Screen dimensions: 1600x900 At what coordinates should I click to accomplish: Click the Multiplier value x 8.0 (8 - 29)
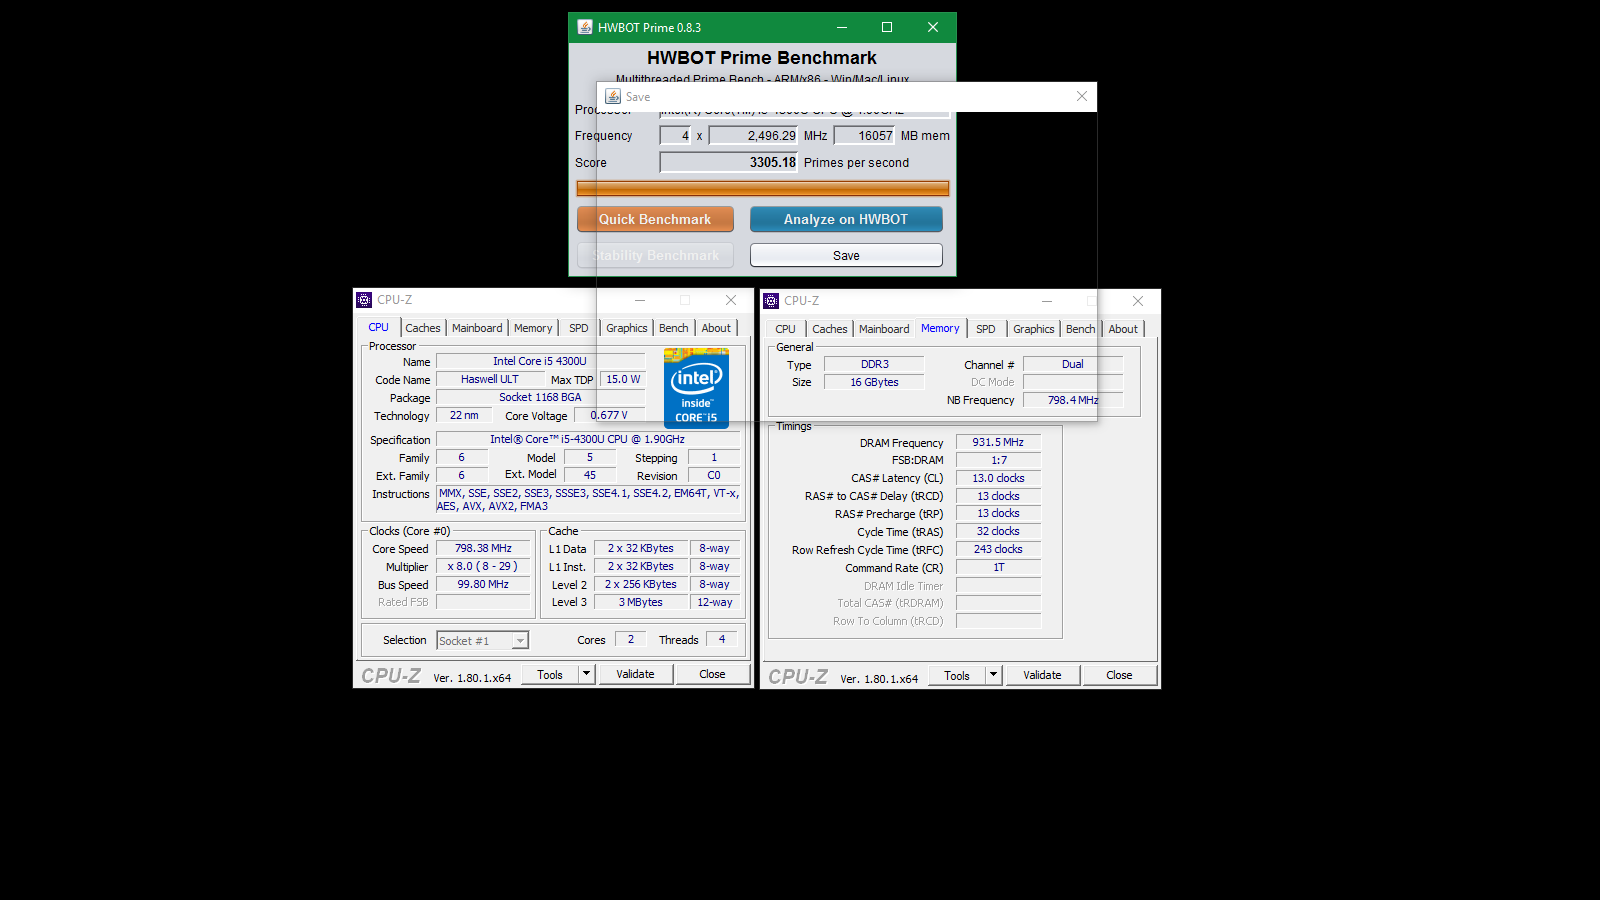coord(483,566)
